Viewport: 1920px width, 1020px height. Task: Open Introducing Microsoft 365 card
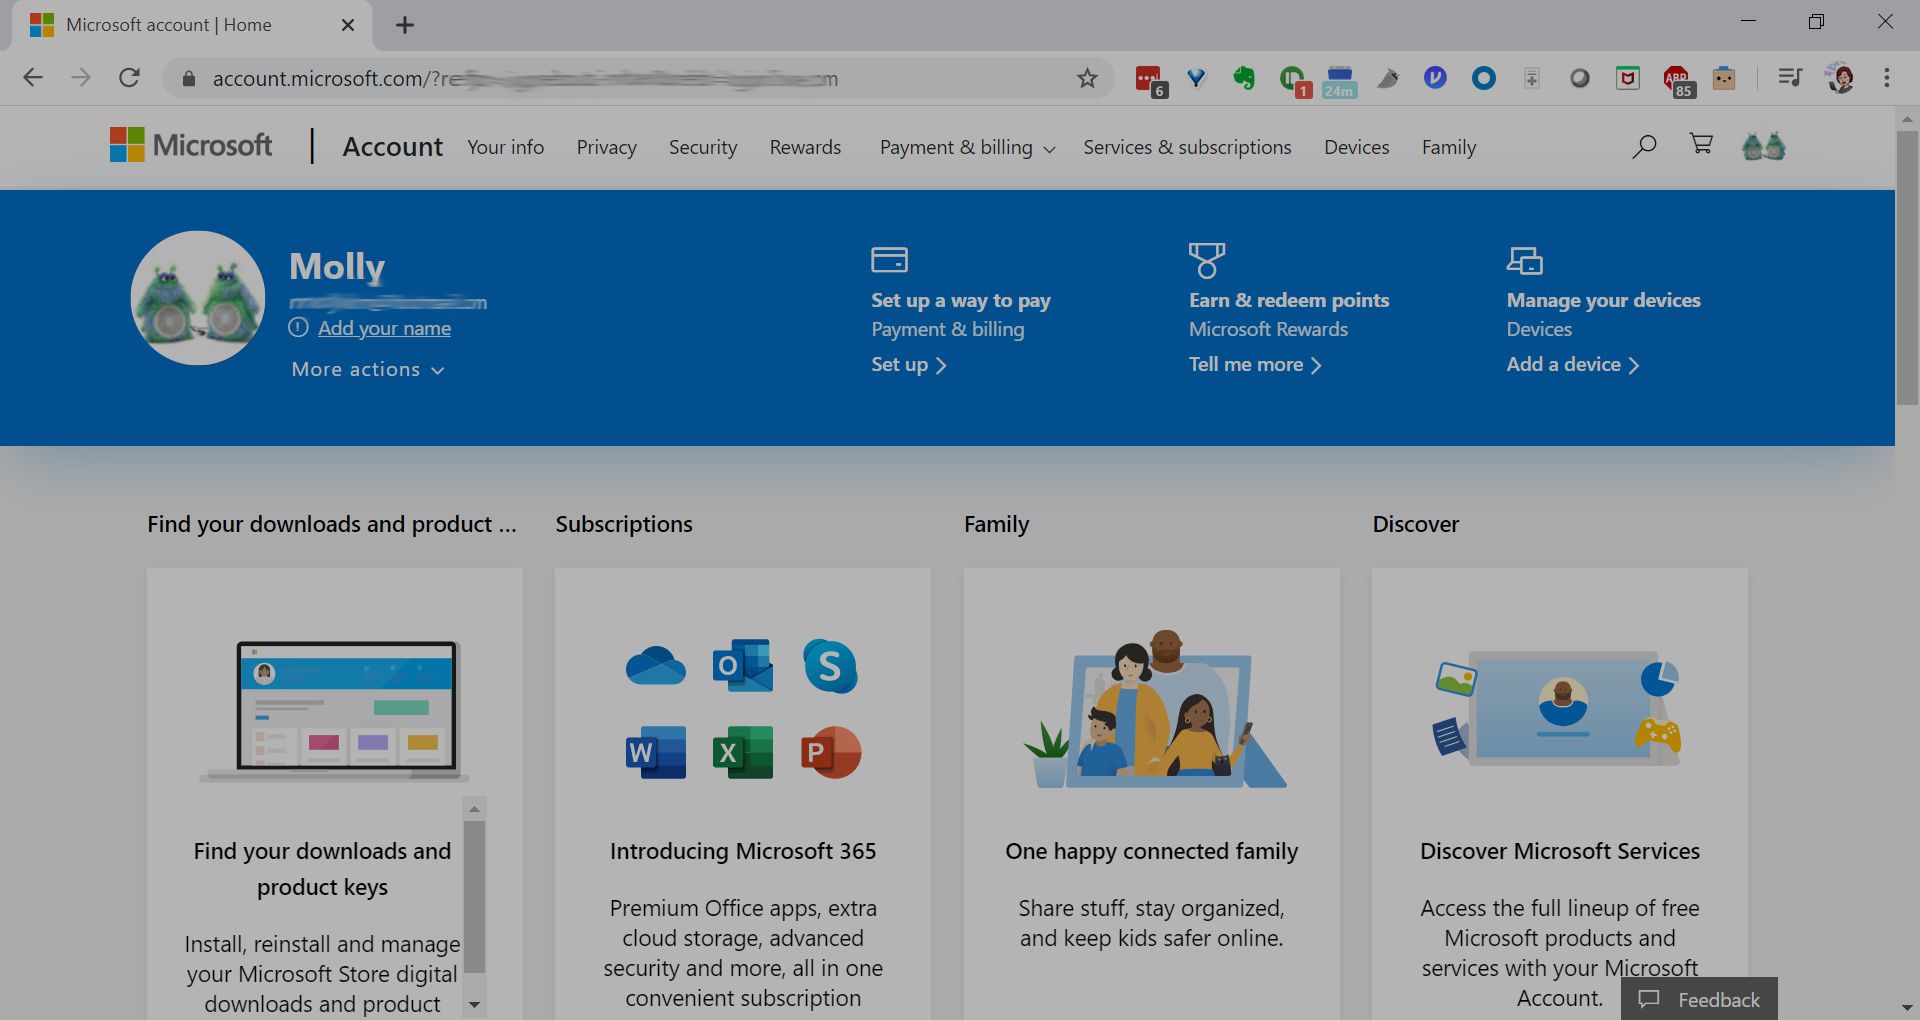pos(743,794)
